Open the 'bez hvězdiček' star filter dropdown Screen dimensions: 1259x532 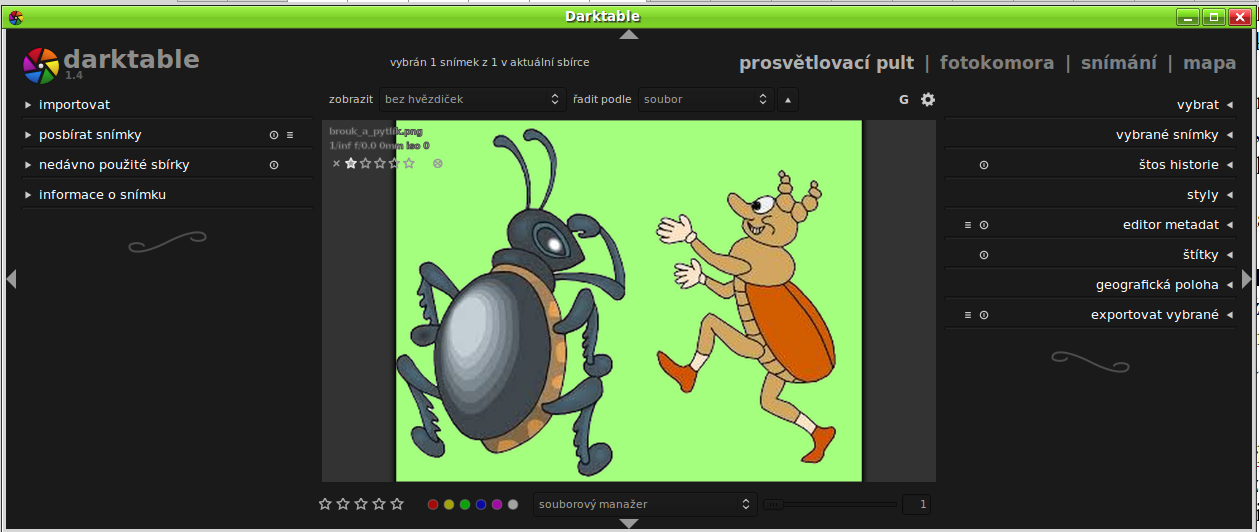pos(473,99)
